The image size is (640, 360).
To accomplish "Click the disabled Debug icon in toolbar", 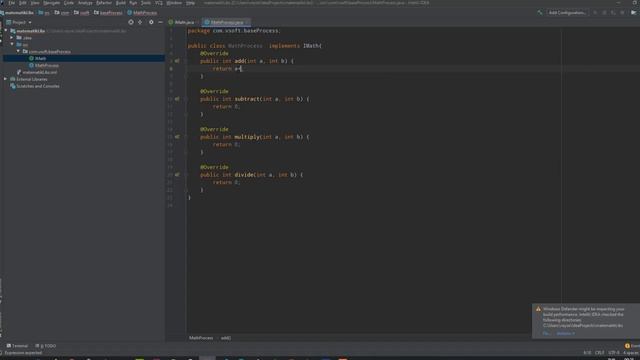I will tap(604, 13).
